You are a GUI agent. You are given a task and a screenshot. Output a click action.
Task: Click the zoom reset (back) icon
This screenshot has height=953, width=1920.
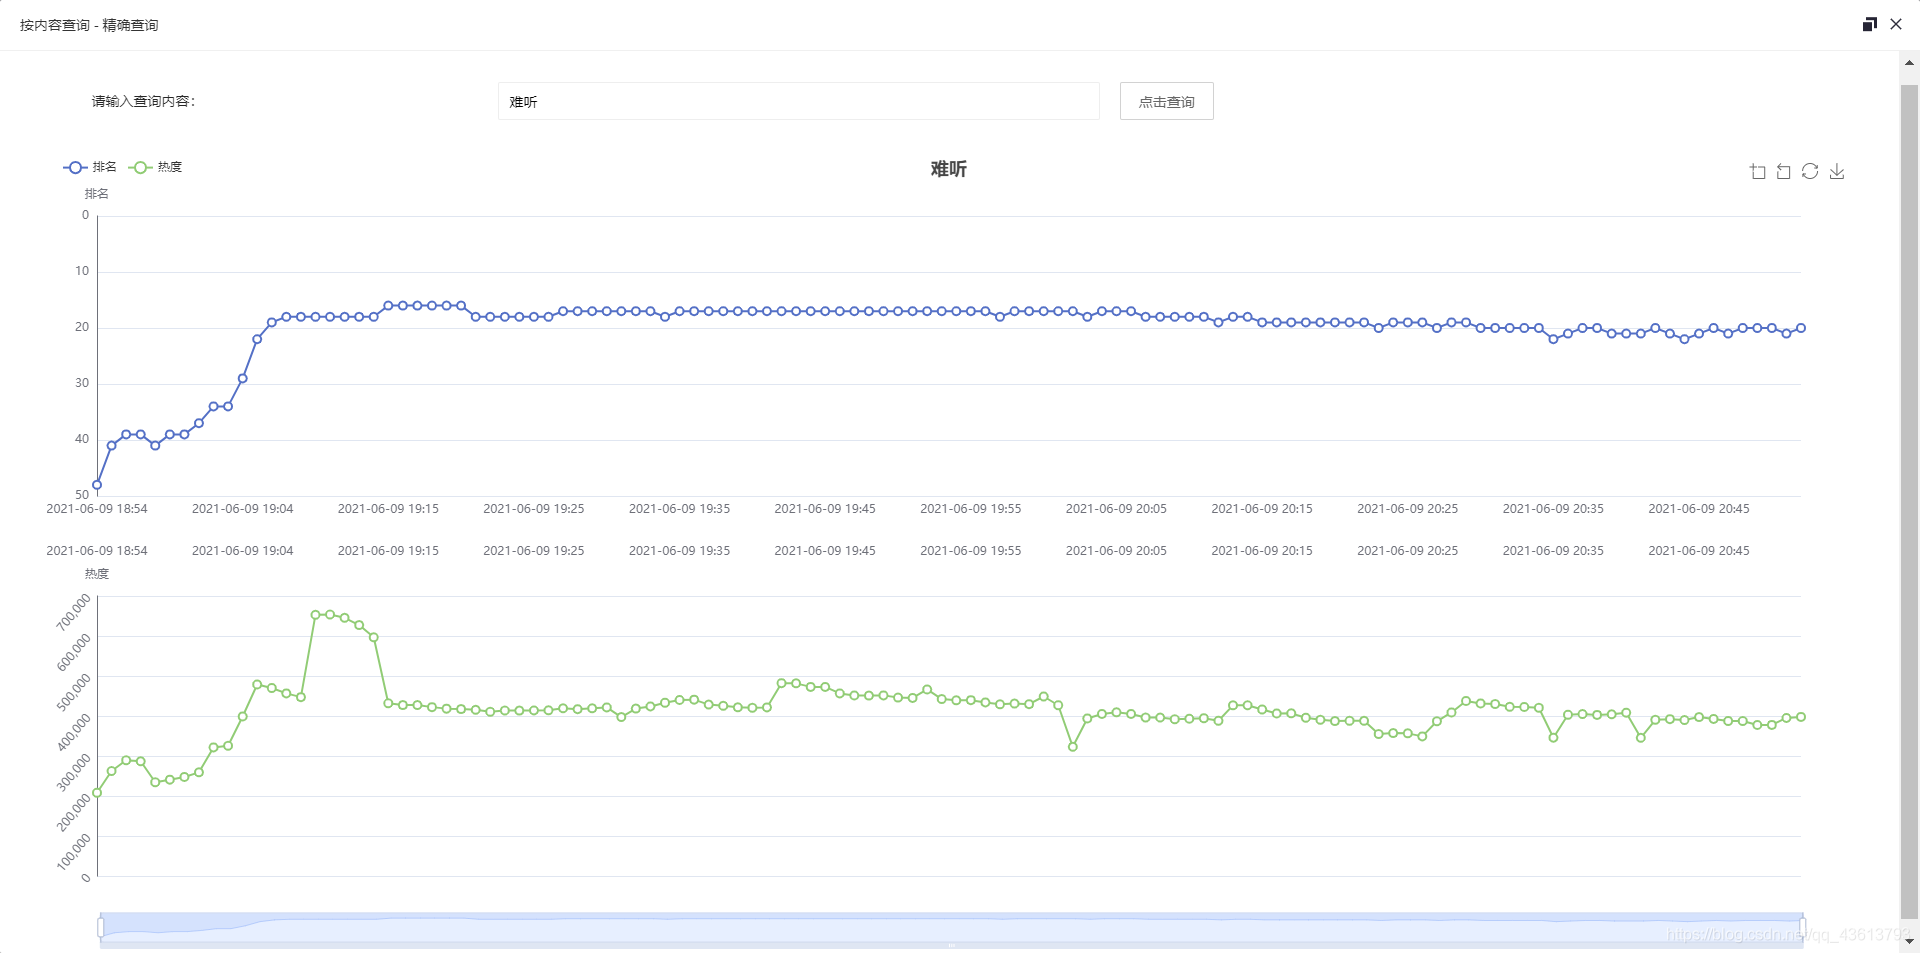1783,172
